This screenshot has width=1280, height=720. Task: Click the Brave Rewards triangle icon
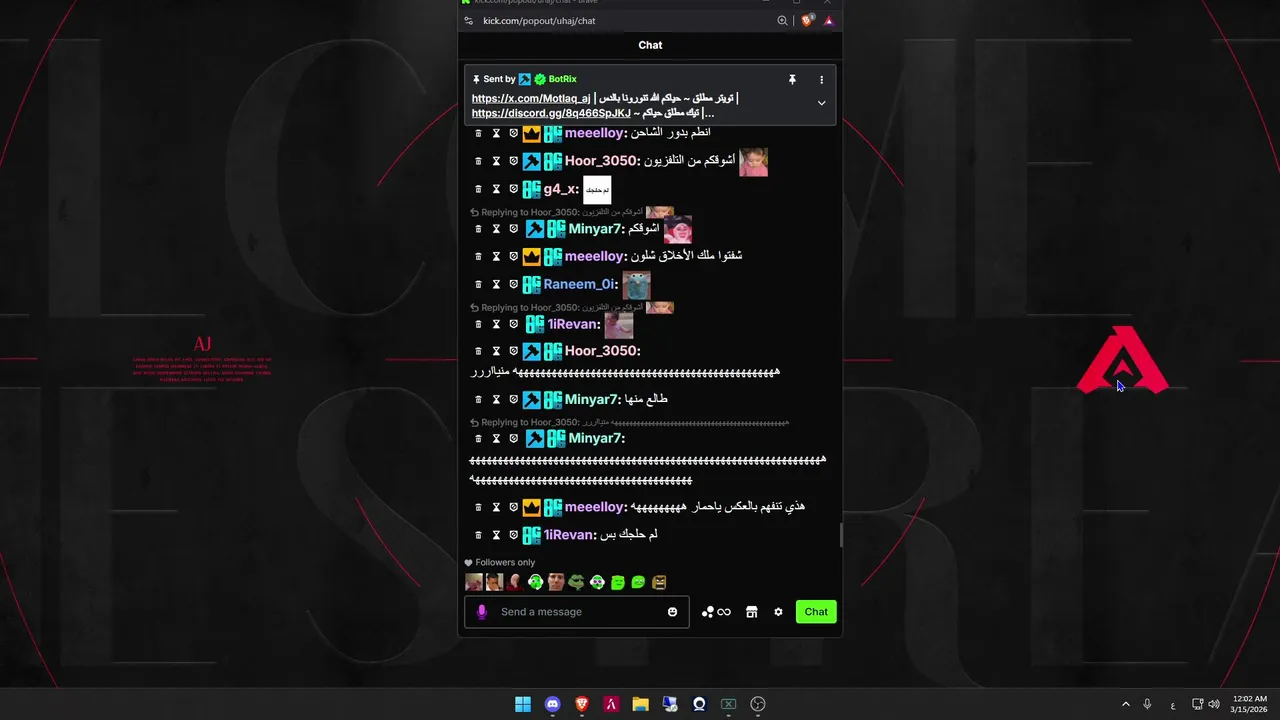coord(828,20)
